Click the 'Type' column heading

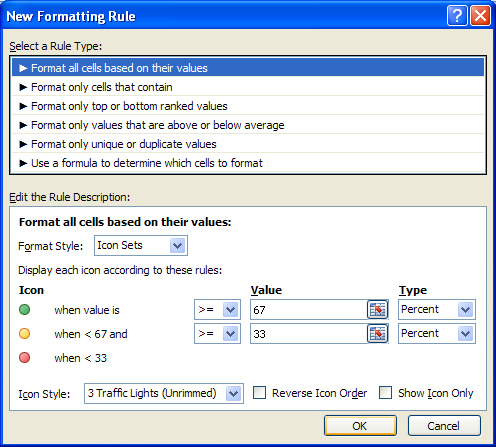click(413, 290)
